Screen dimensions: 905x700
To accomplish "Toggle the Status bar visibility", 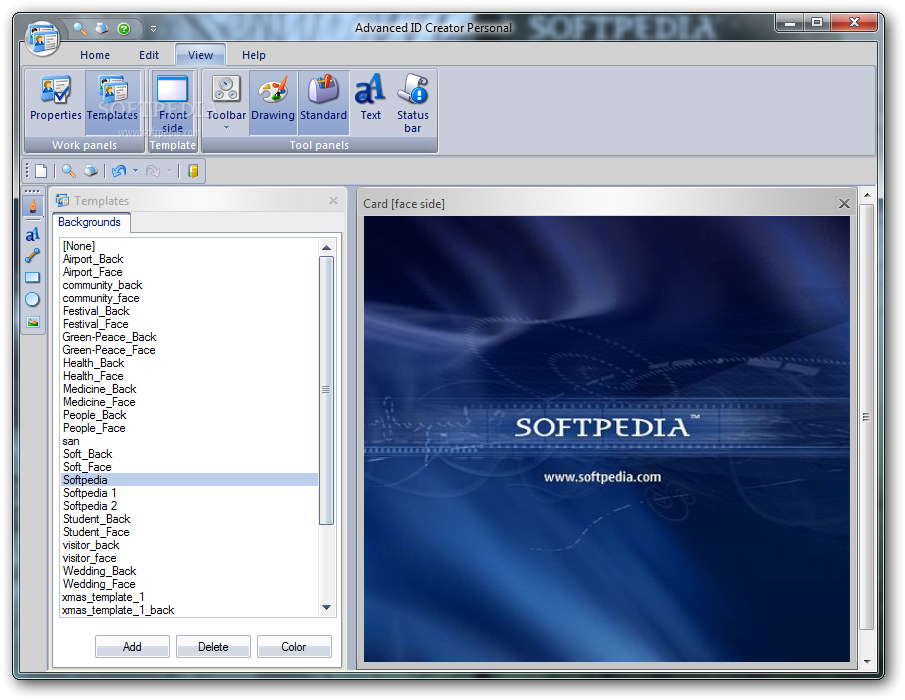I will click(x=413, y=103).
